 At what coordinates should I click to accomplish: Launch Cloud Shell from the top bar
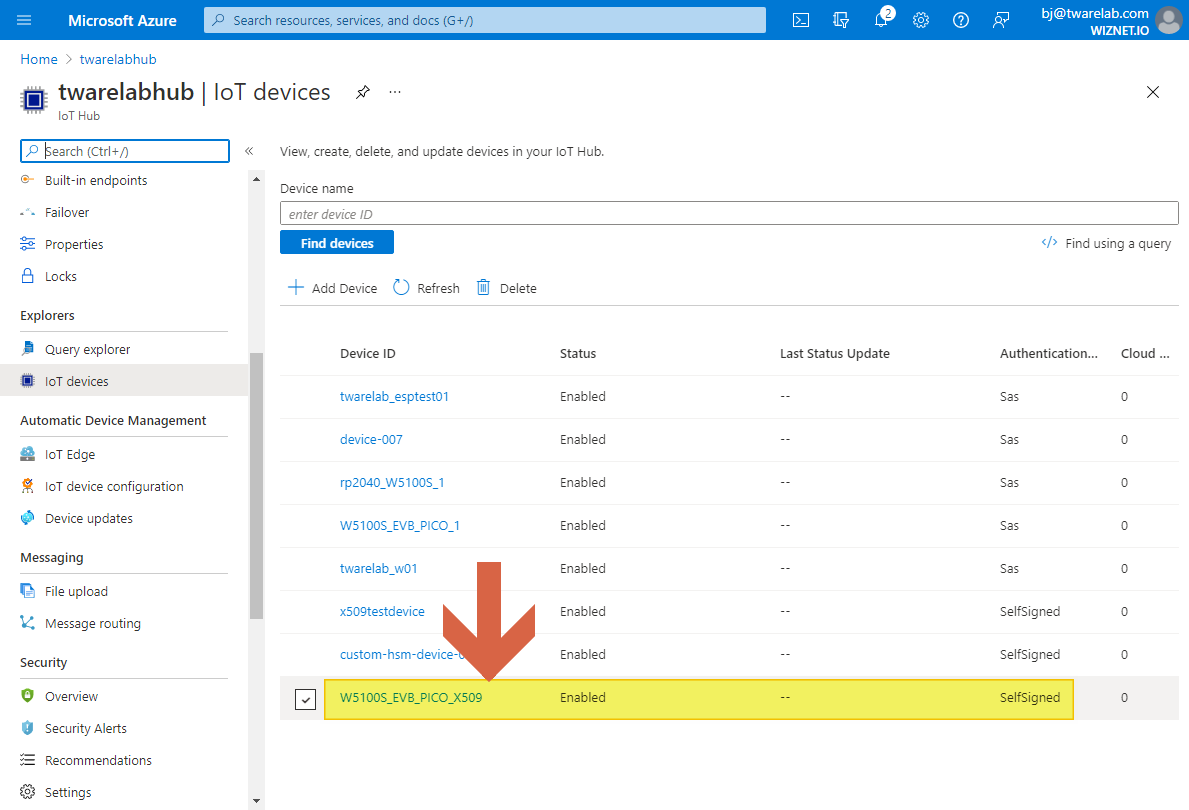[x=801, y=20]
